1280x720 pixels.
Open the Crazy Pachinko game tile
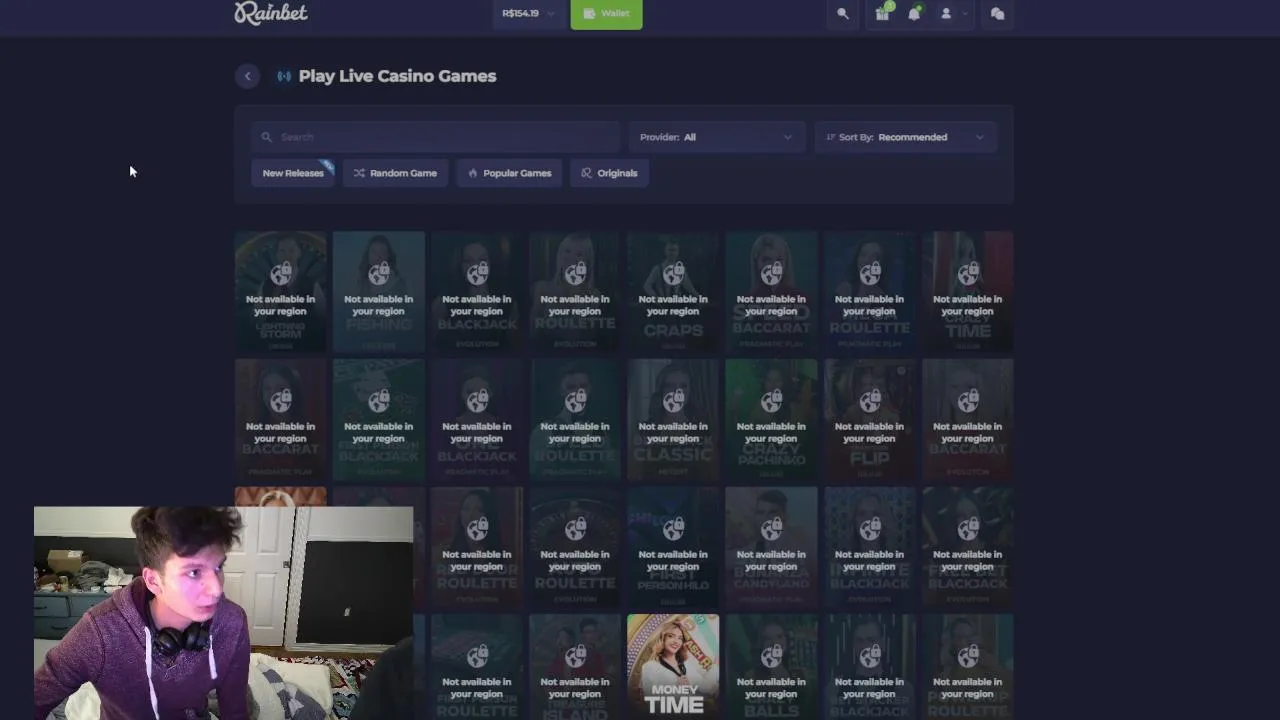[x=771, y=420]
